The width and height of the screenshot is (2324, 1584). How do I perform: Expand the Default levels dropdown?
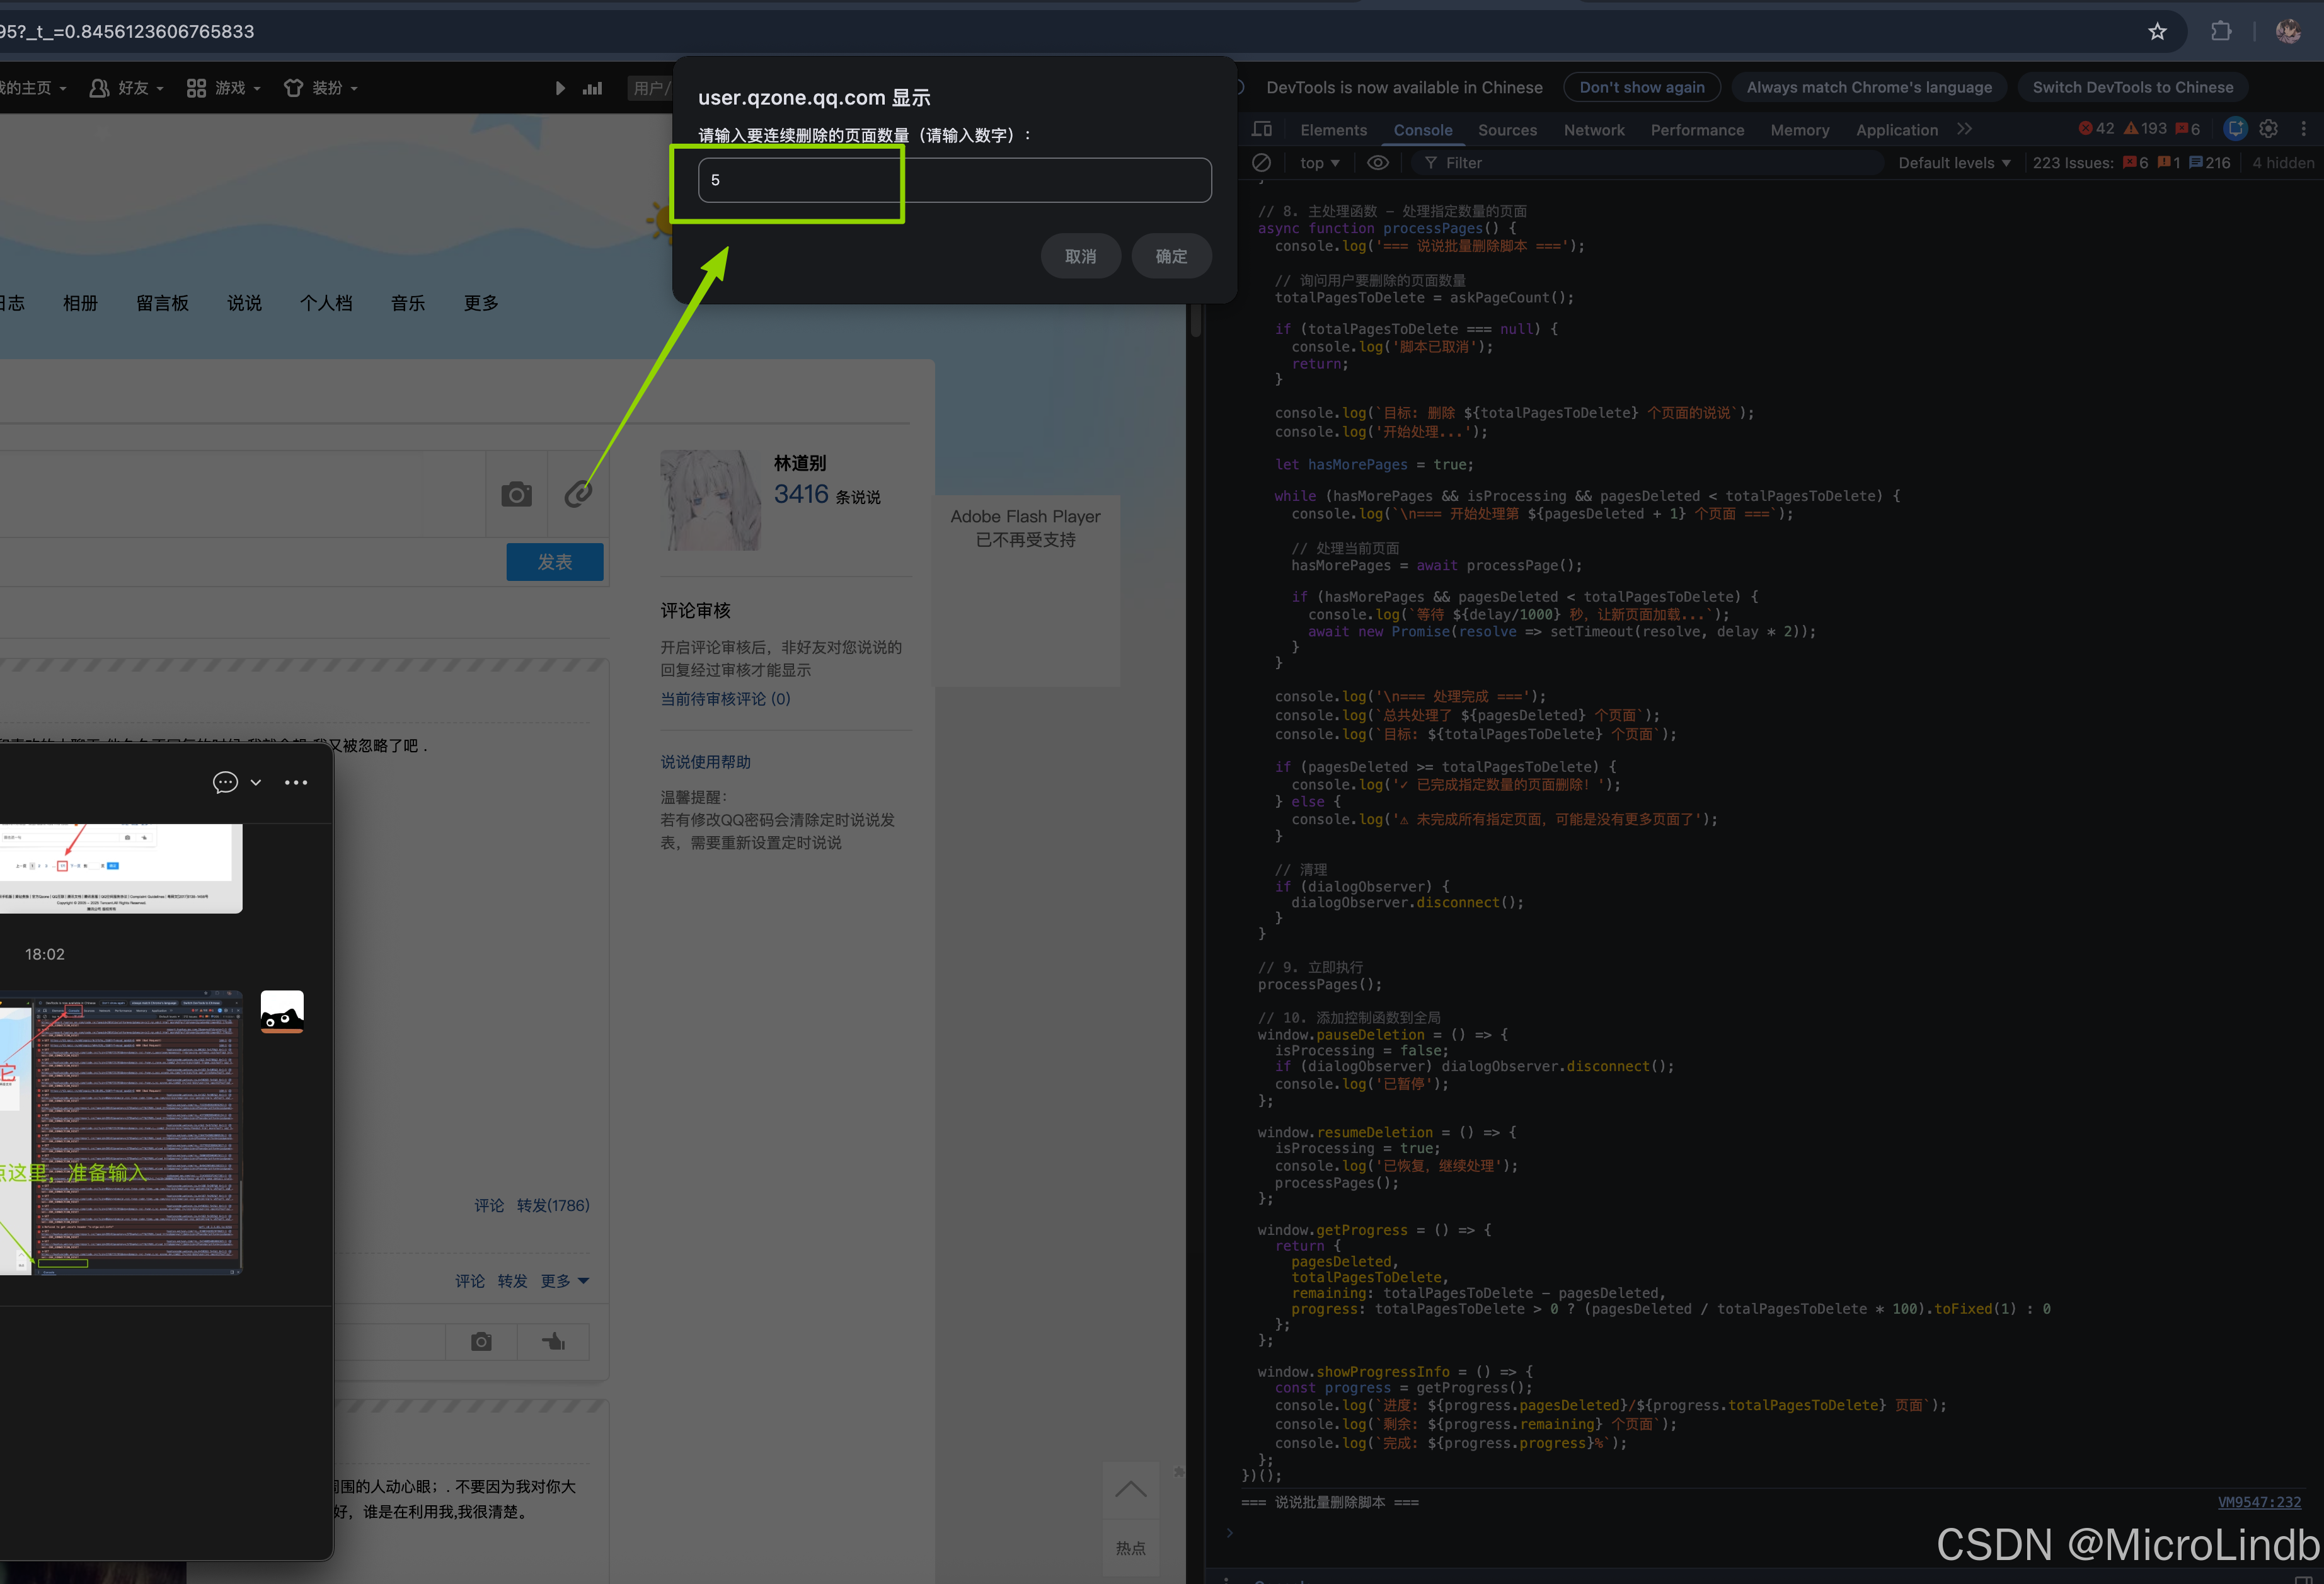pyautogui.click(x=1954, y=162)
